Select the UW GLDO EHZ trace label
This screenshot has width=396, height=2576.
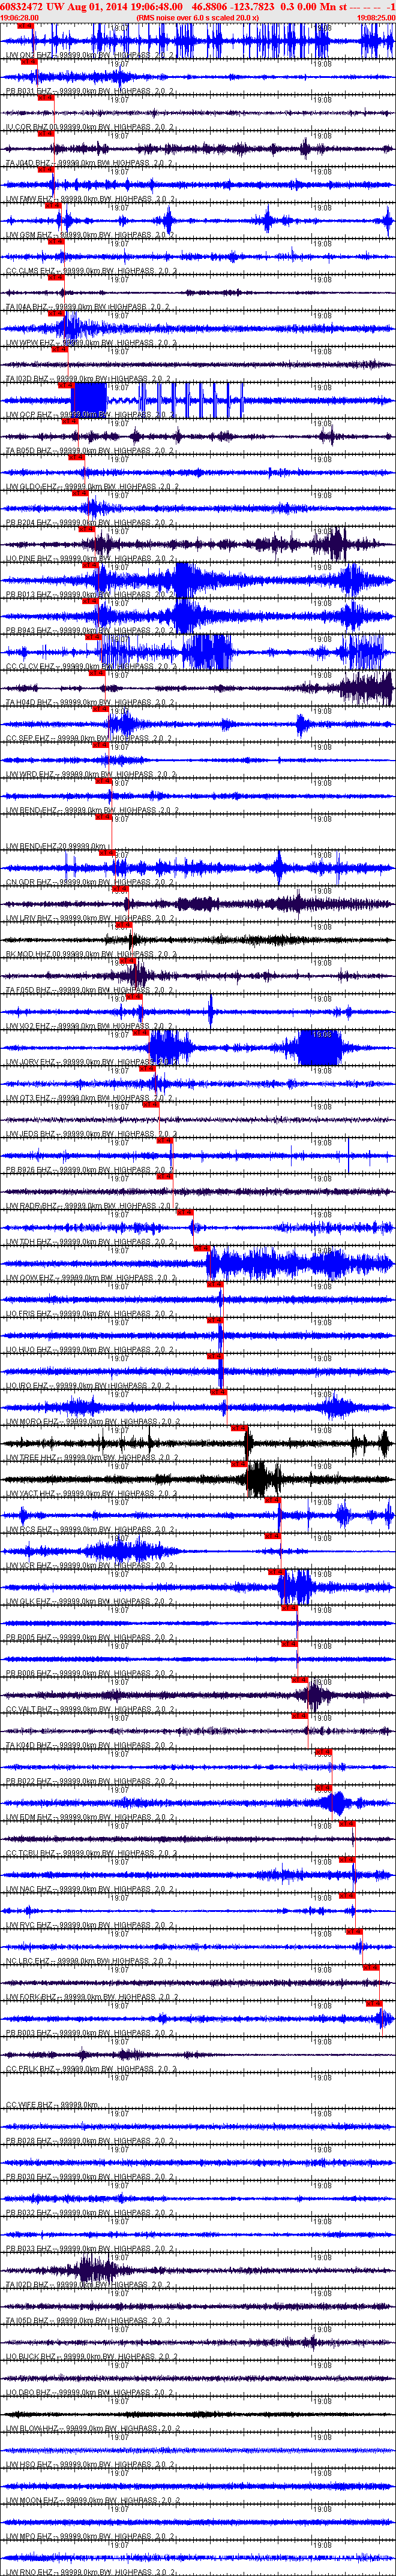coord(91,487)
